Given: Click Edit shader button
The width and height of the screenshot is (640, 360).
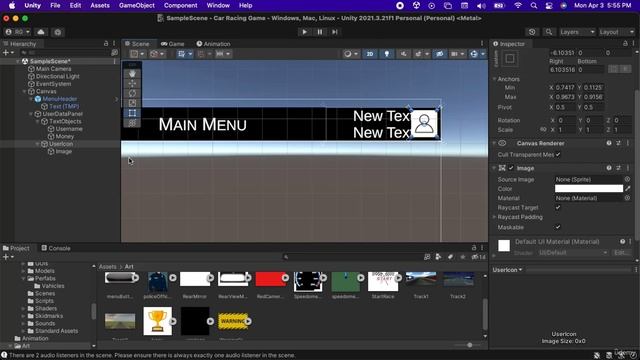Looking at the screenshot, I should [x=622, y=253].
